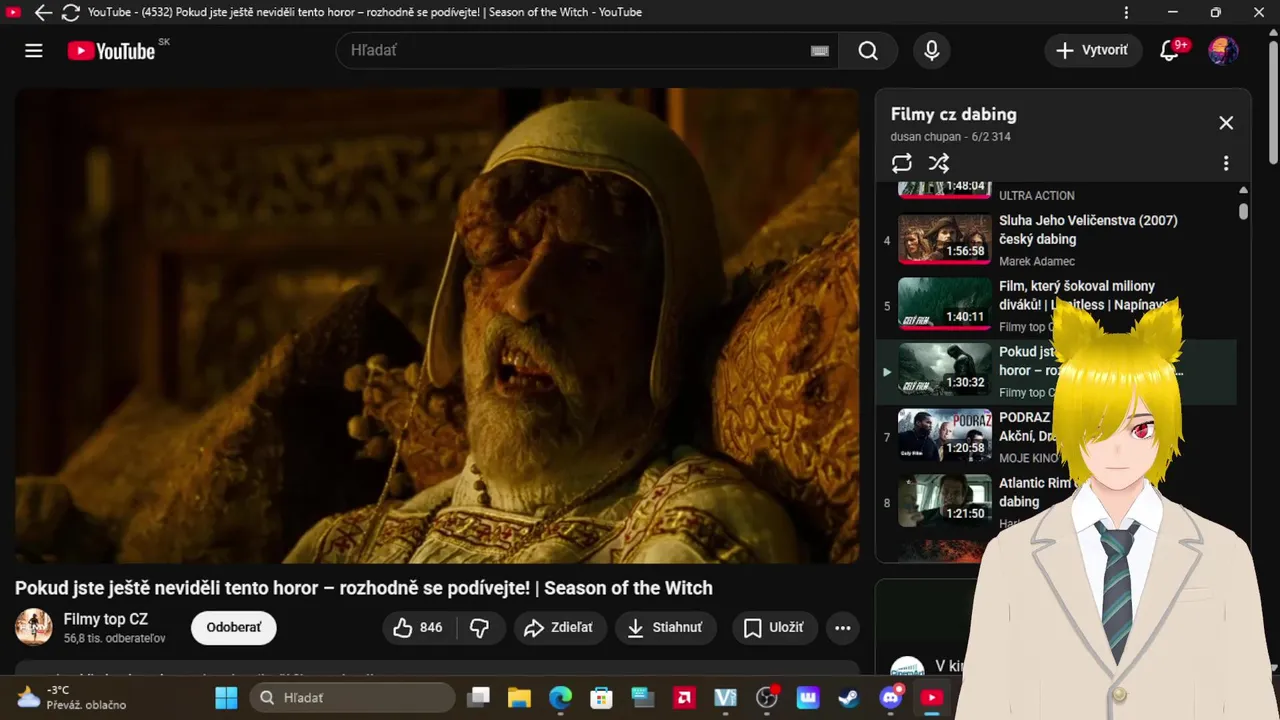Go to the YouTube home logo
Viewport: 1280px width, 720px height.
point(111,51)
